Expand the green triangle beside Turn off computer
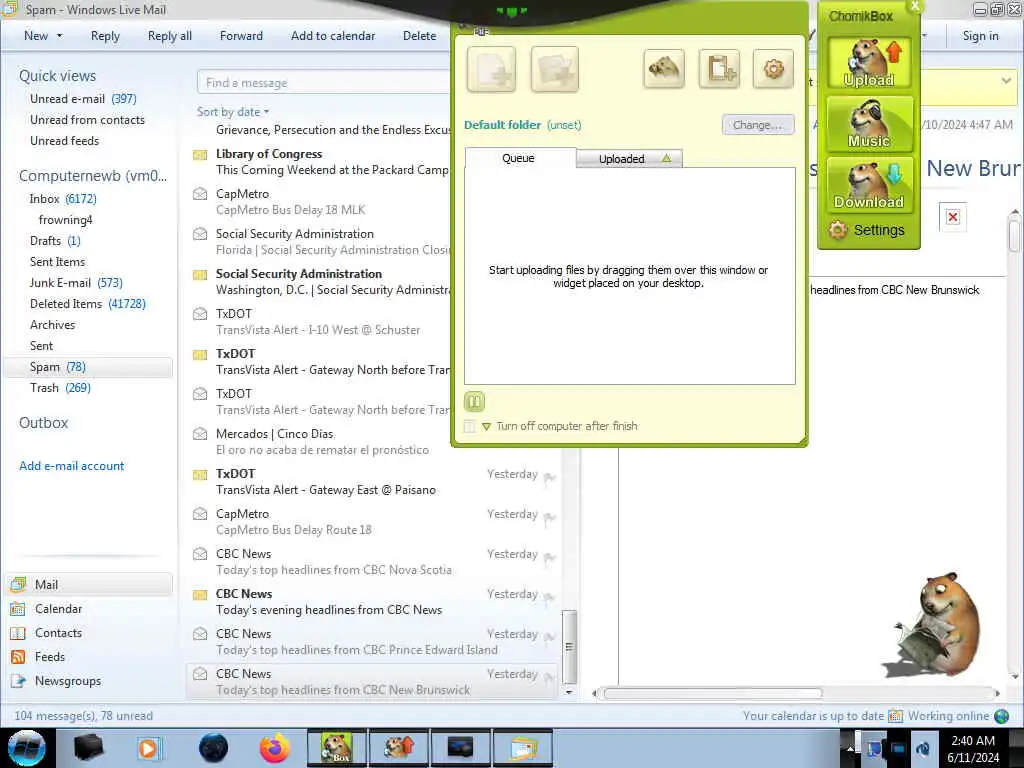Image resolution: width=1024 pixels, height=768 pixels. 486,426
